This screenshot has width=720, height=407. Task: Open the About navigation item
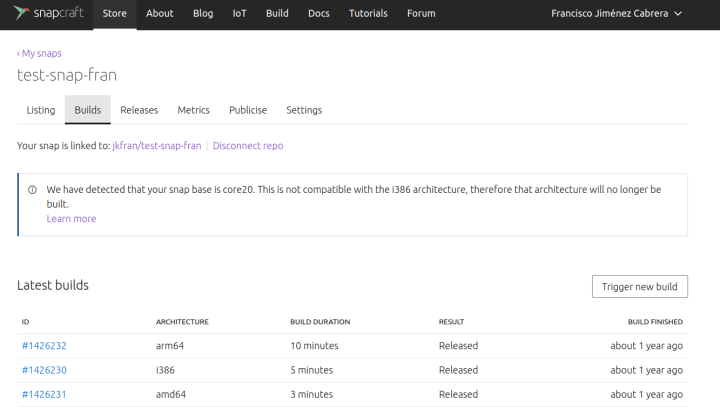(160, 14)
